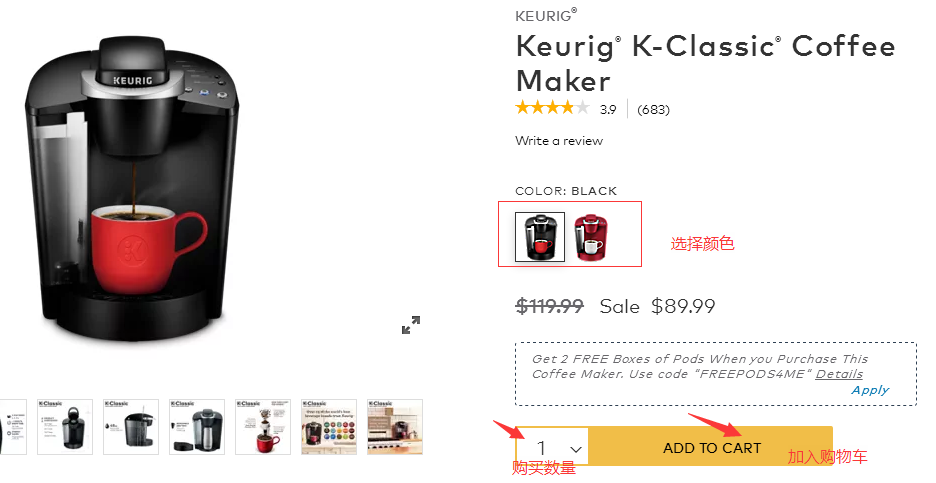This screenshot has height=483, width=936.
Task: View thumbnail with removable drip tray
Action: pyautogui.click(x=197, y=427)
